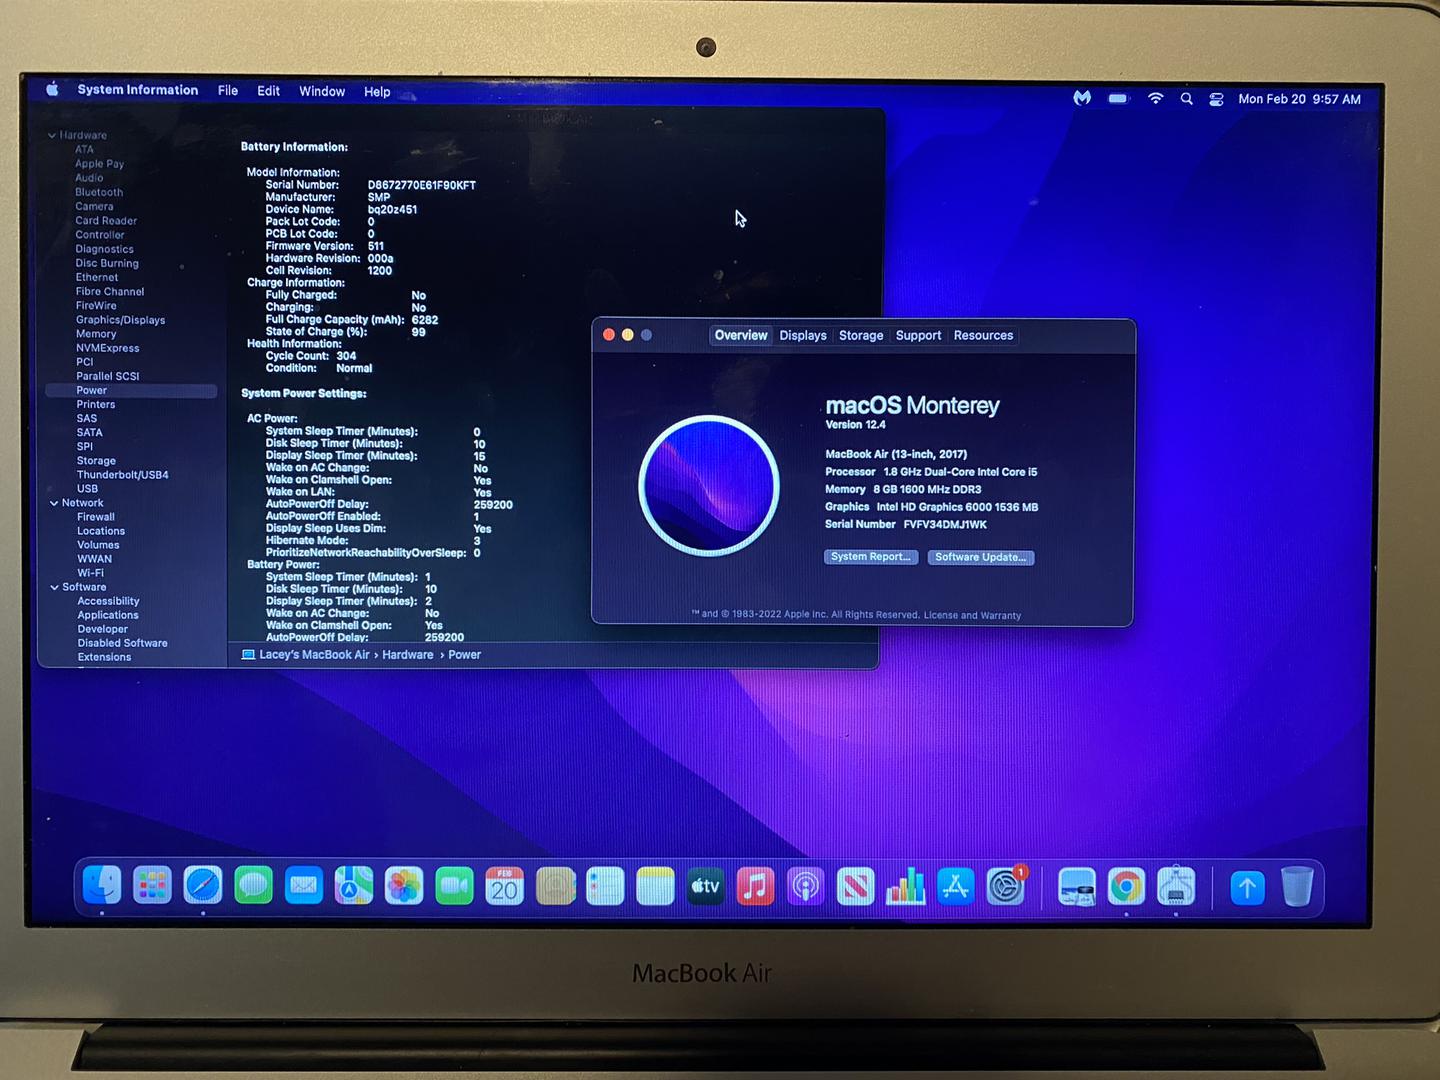Collapse the Software section in sidebar
Viewport: 1440px width, 1080px height.
coord(54,587)
